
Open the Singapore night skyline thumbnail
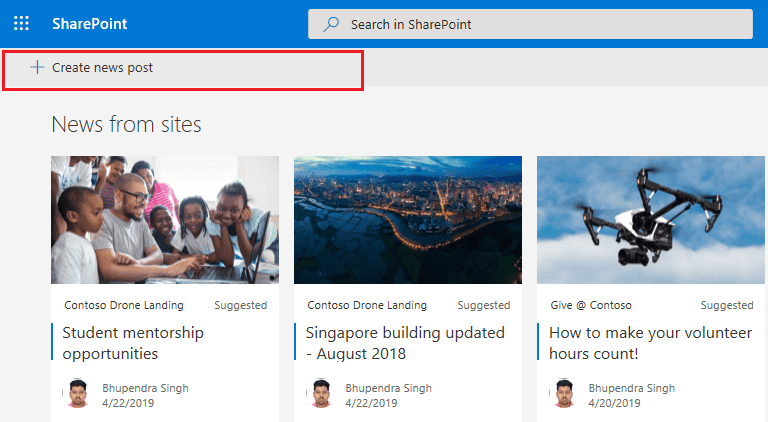pyautogui.click(x=408, y=219)
